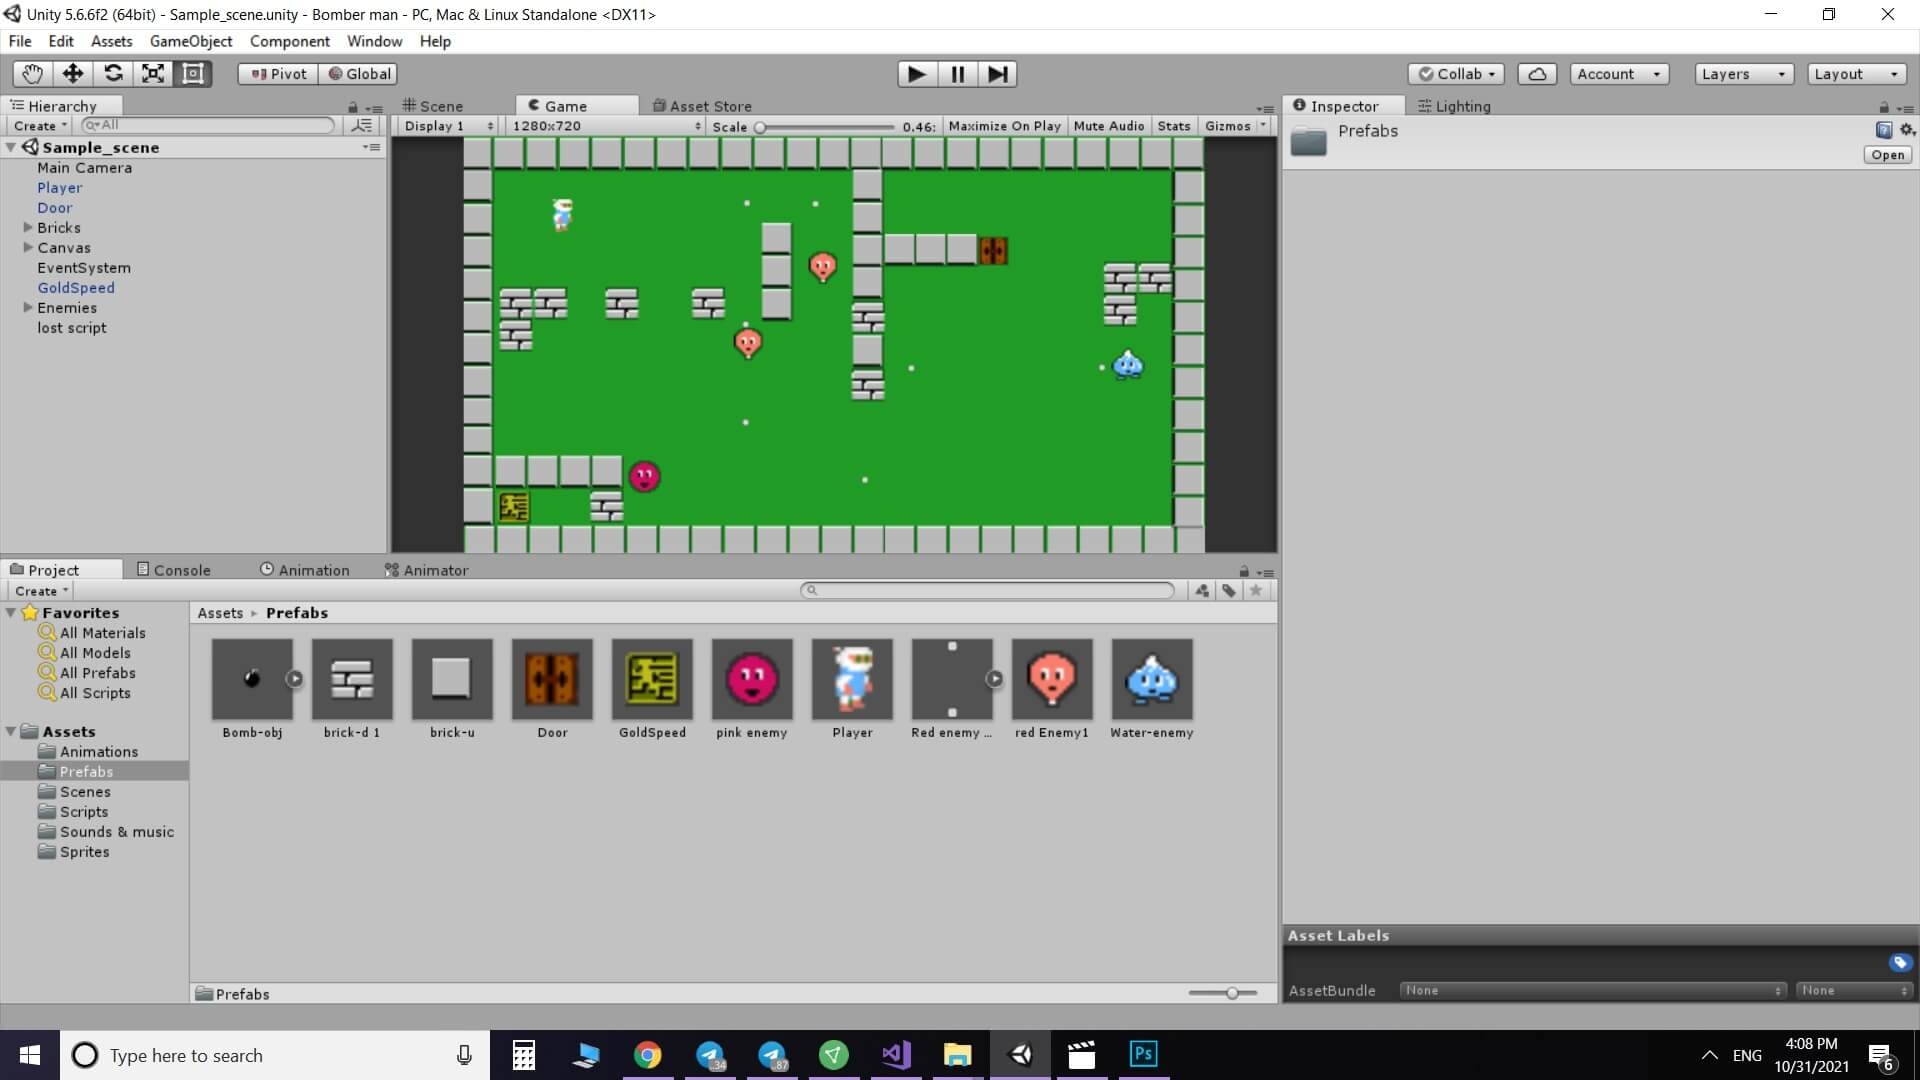Lock the Inspector panel
This screenshot has height=1080, width=1920.
coord(1884,107)
